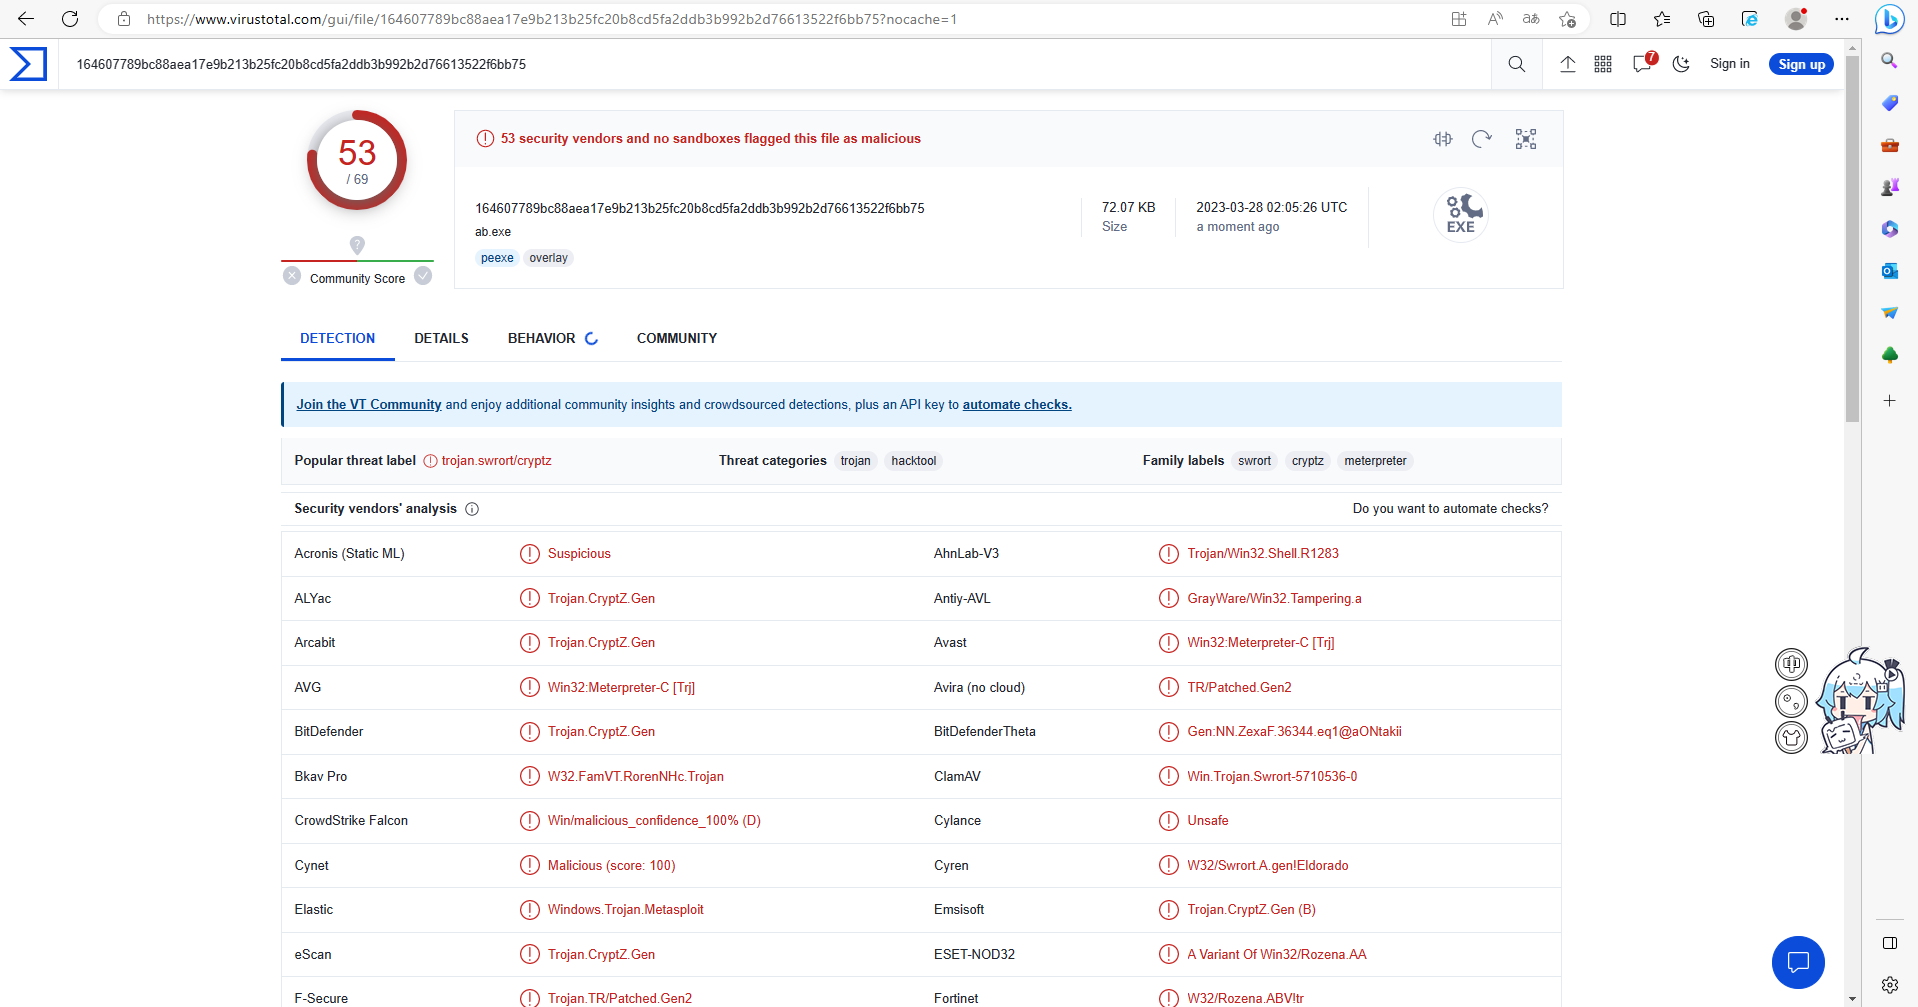The width and height of the screenshot is (1918, 1007).
Task: Open the VirusTotal apps grid menu
Action: tap(1603, 64)
